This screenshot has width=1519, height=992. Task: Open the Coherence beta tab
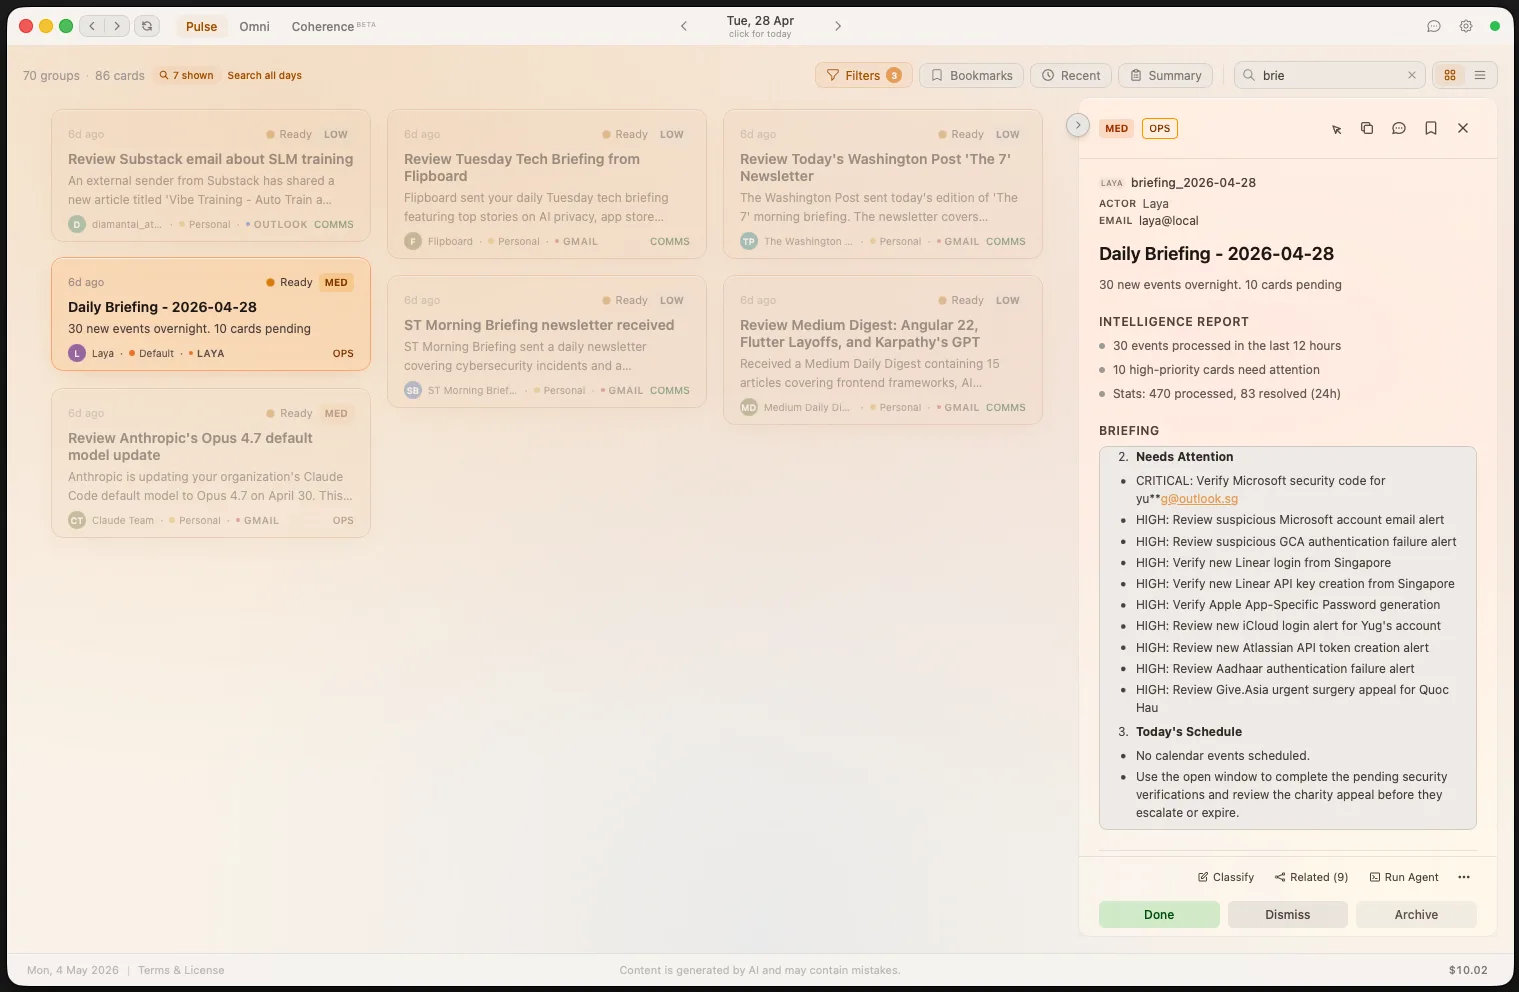click(333, 26)
